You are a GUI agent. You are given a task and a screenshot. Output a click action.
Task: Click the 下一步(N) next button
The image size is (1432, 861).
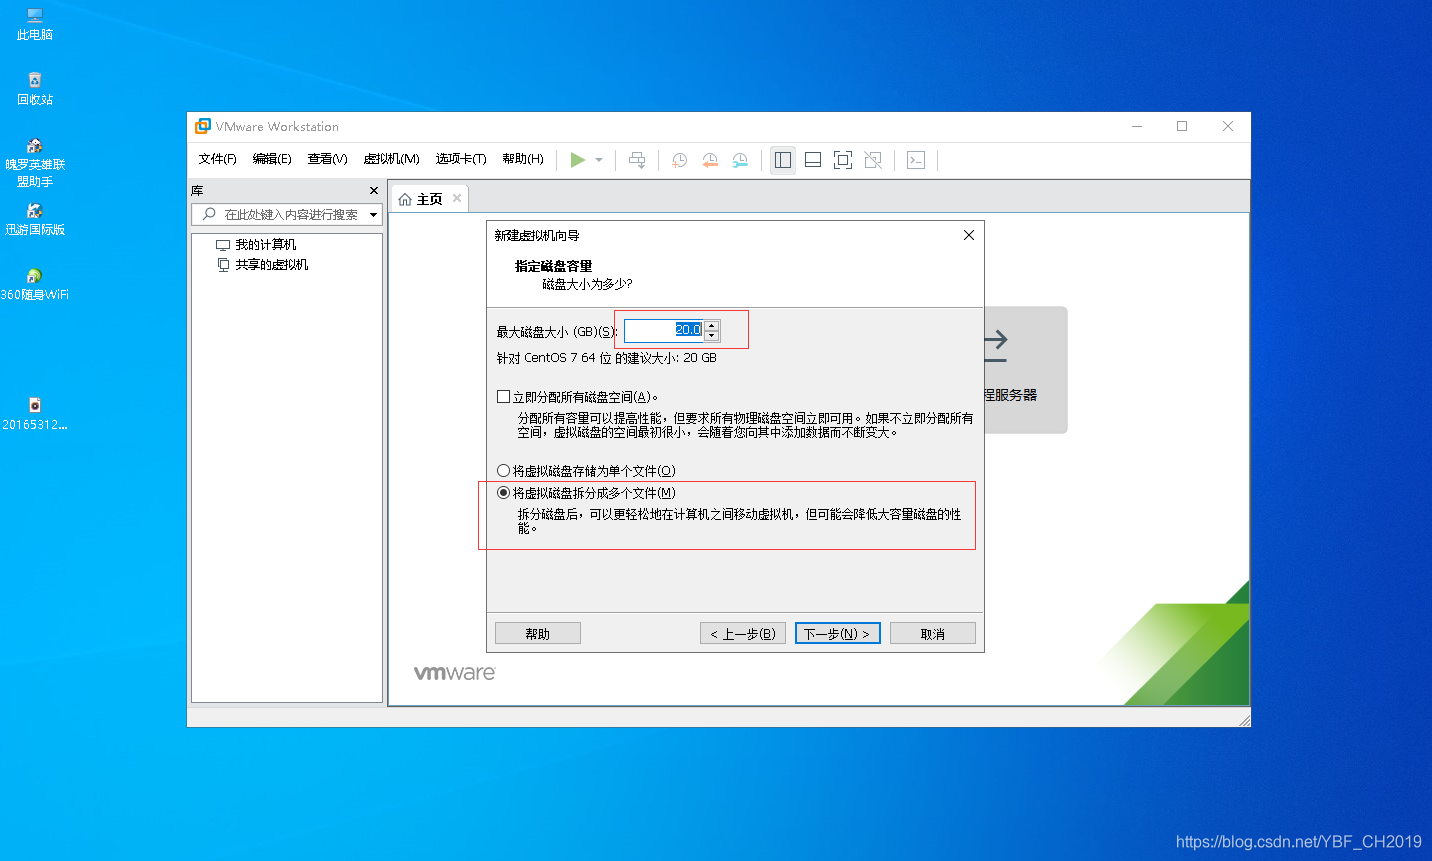(838, 634)
